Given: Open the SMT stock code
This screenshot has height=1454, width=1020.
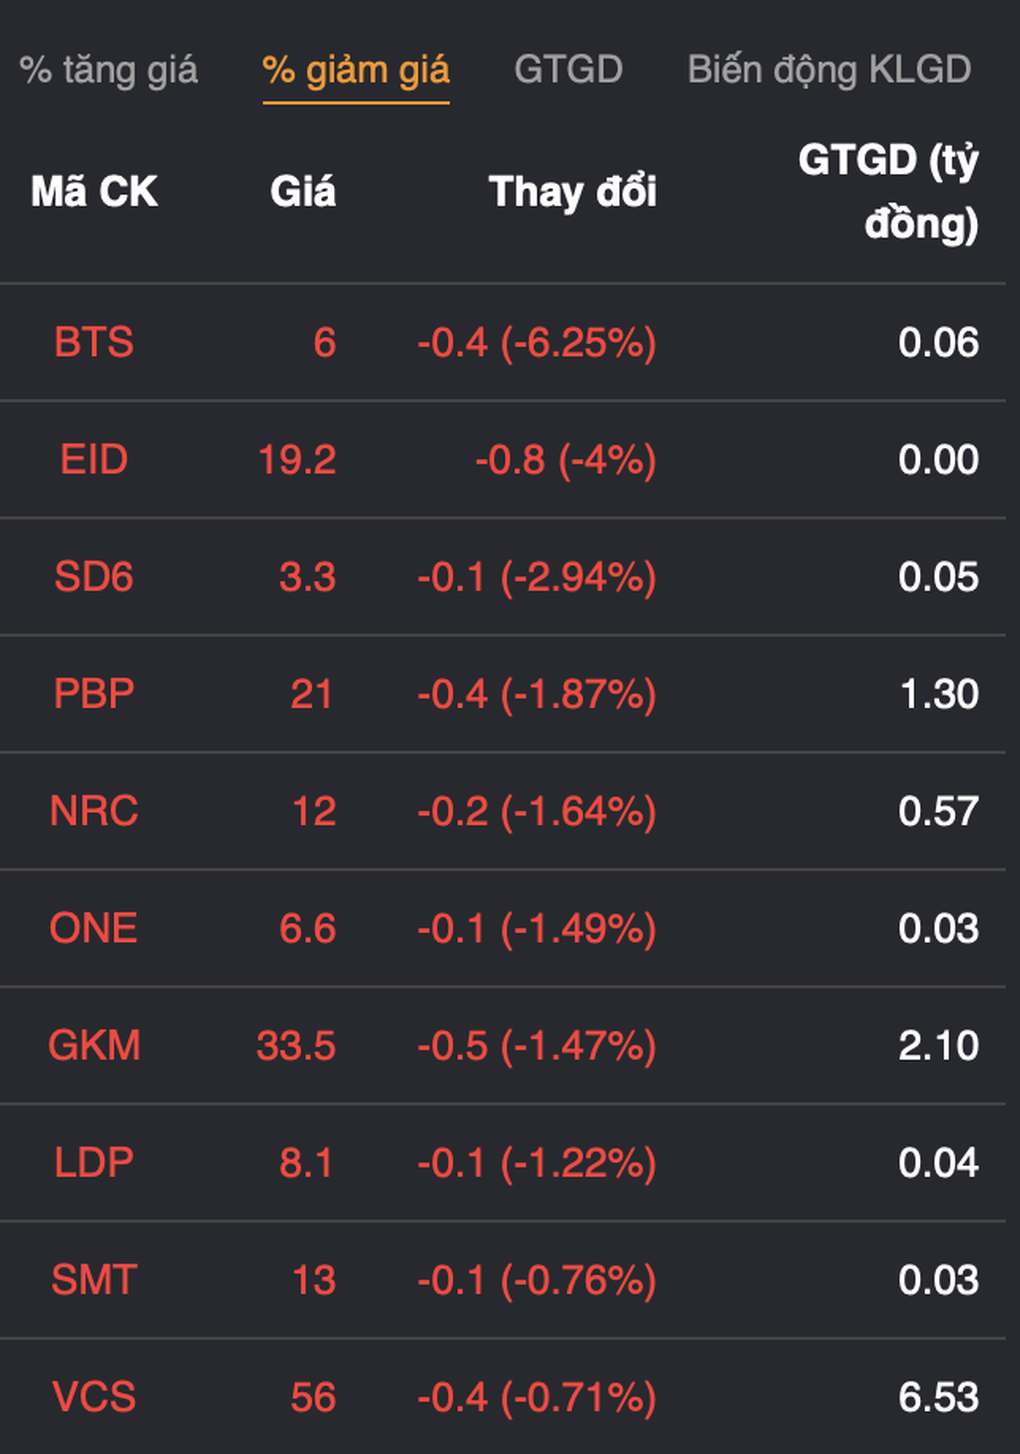Looking at the screenshot, I should (x=94, y=1280).
